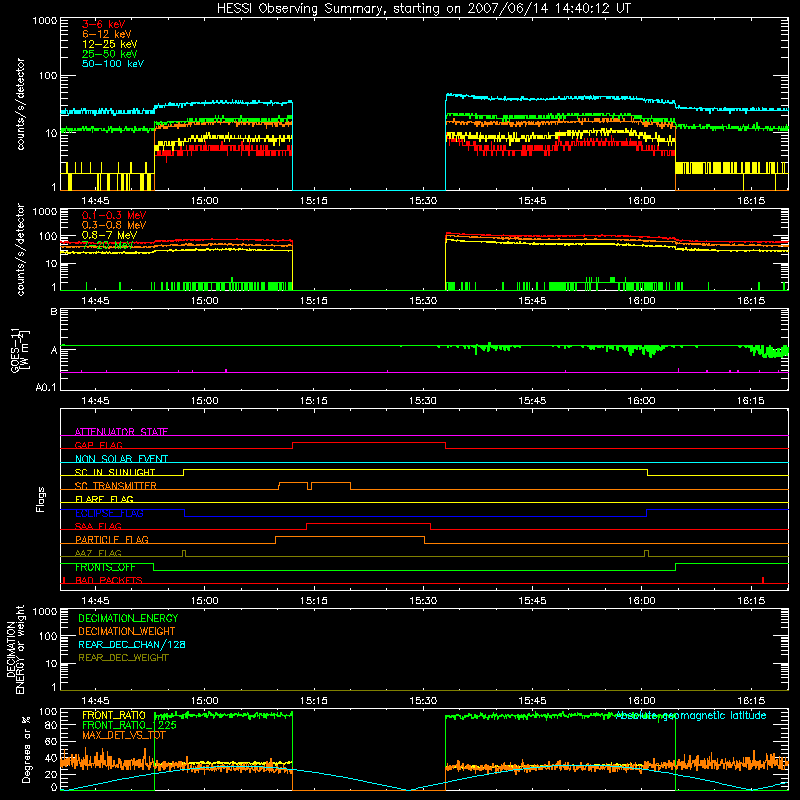Pick the 50-100 keV legend label
Screen dimensions: 800x800
point(113,63)
